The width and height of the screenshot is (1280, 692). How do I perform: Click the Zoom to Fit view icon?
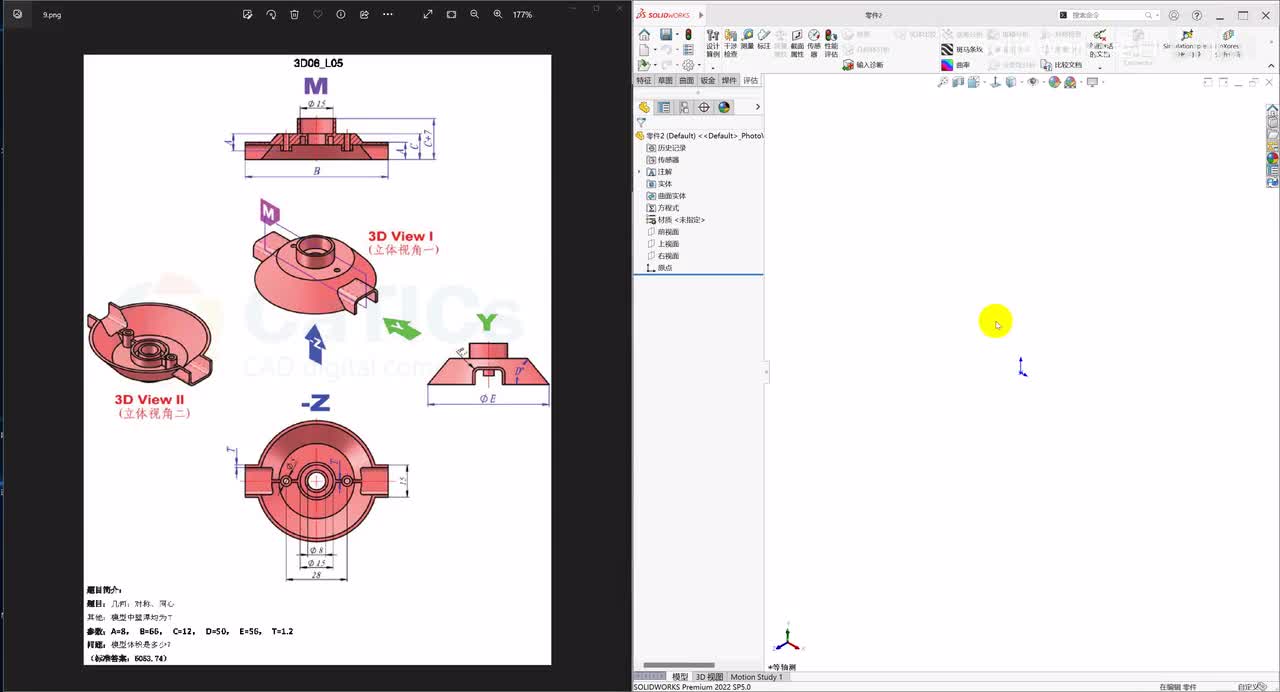tap(943, 82)
